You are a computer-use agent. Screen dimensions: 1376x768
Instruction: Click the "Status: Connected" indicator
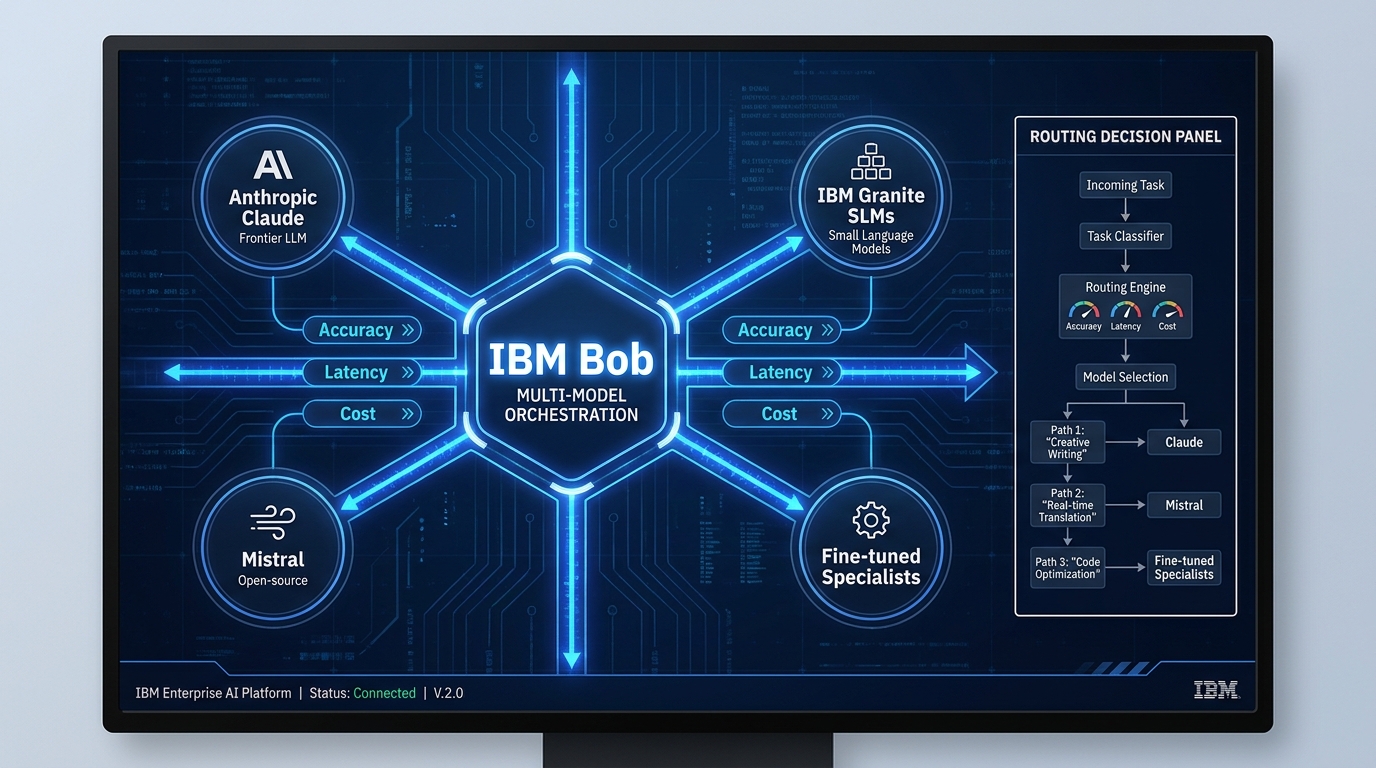(362, 693)
